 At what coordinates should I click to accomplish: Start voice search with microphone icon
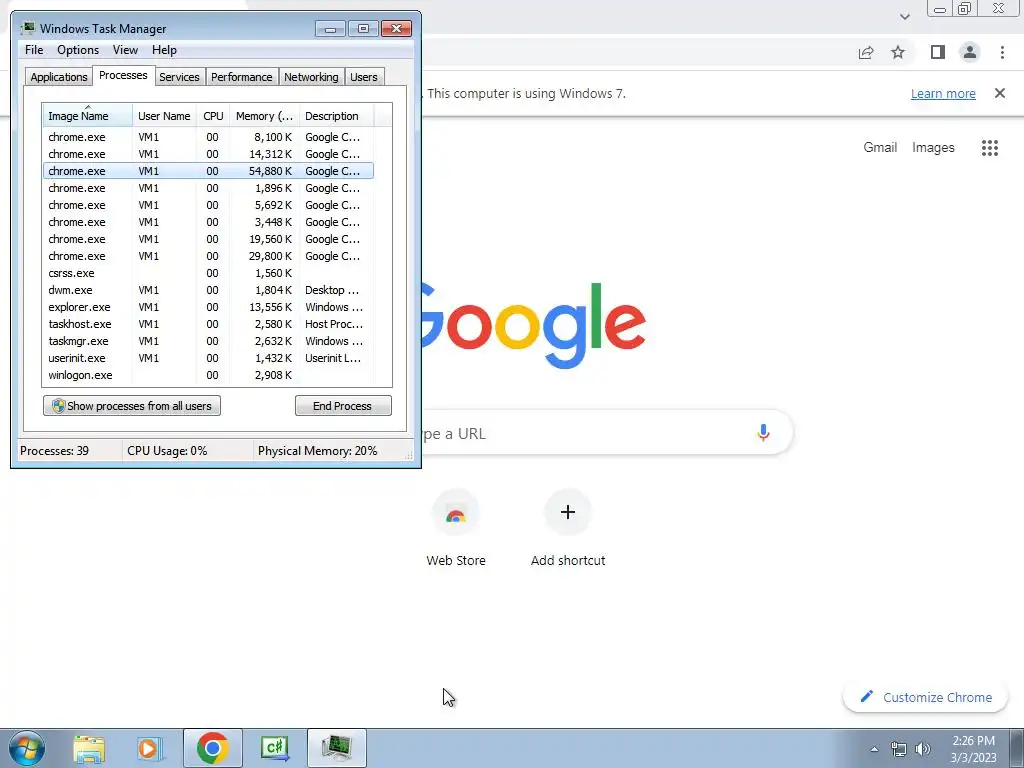click(763, 432)
